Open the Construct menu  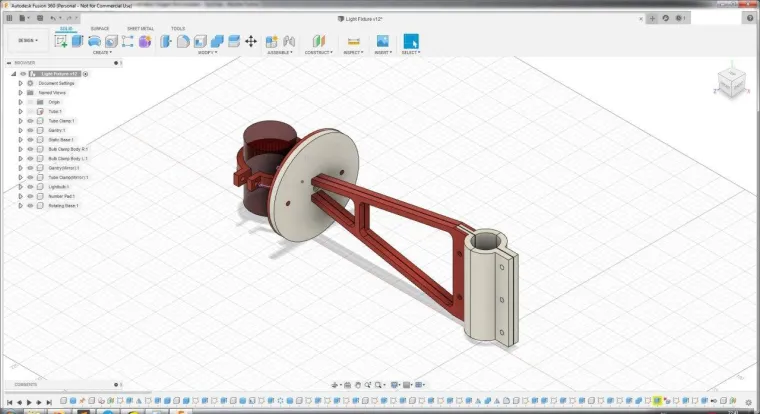pyautogui.click(x=319, y=52)
